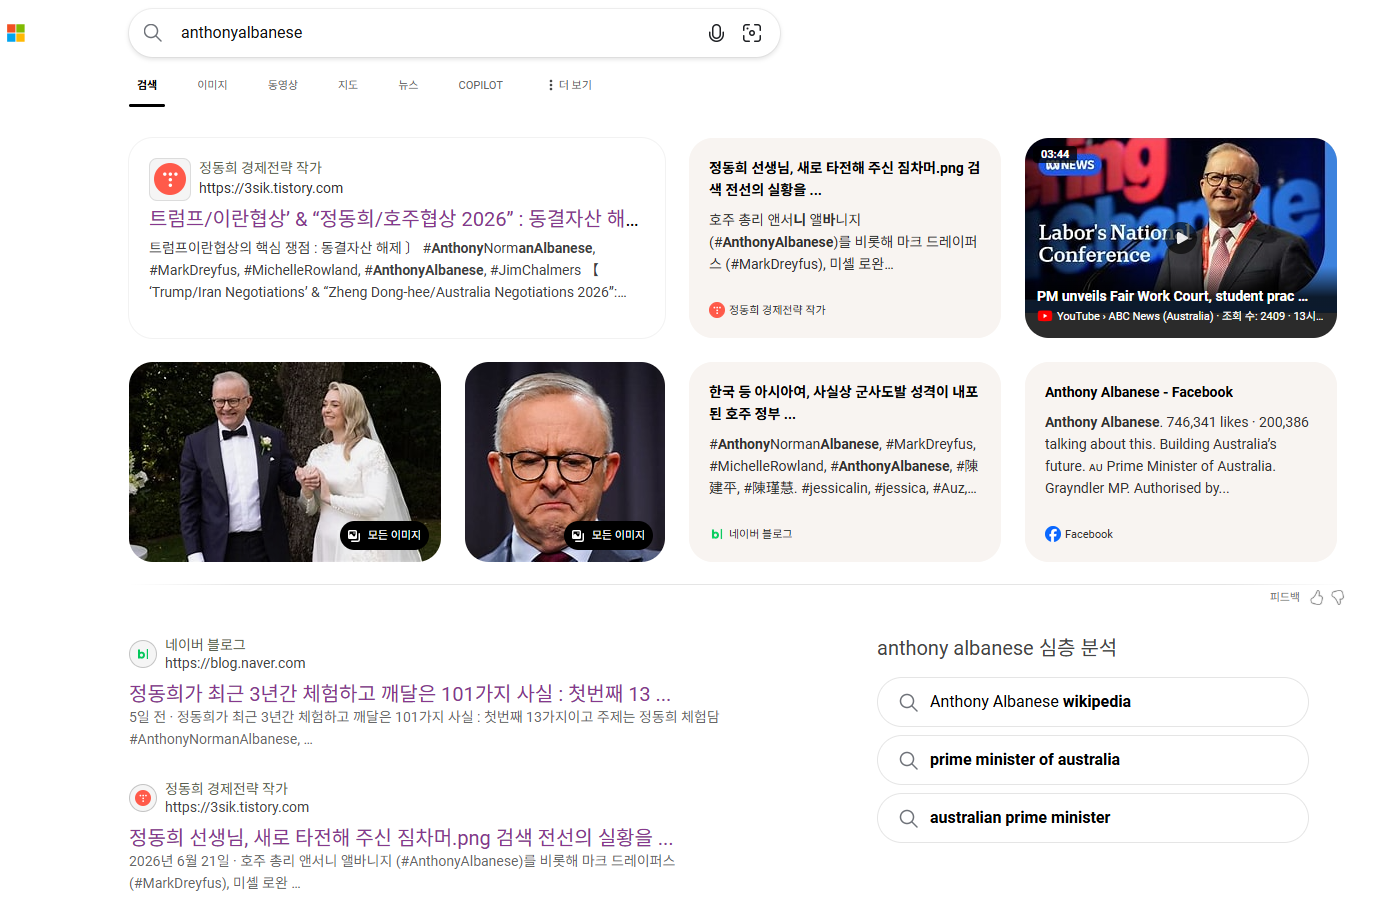Open the 3sik.tistory.com URL in top card
Image resolution: width=1385 pixels, height=905 pixels.
[271, 188]
